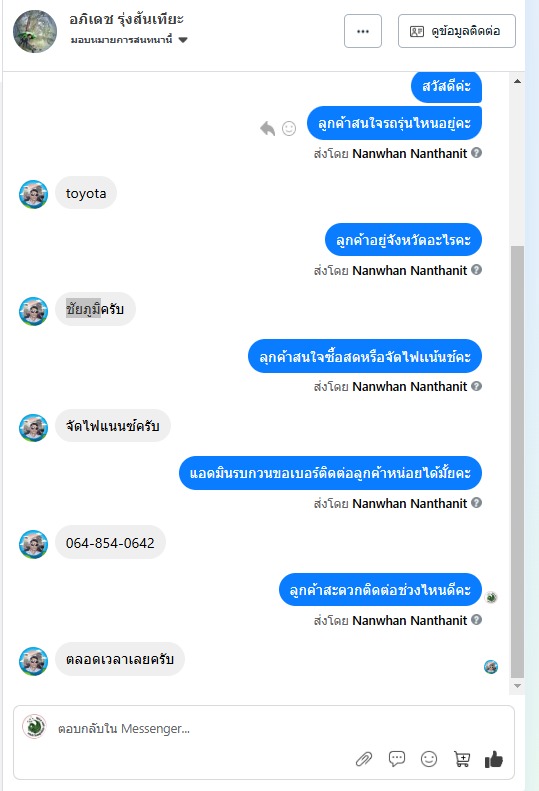Viewport: 539px width, 791px height.
Task: Click customer avatar beside toyota message
Action: click(x=33, y=194)
